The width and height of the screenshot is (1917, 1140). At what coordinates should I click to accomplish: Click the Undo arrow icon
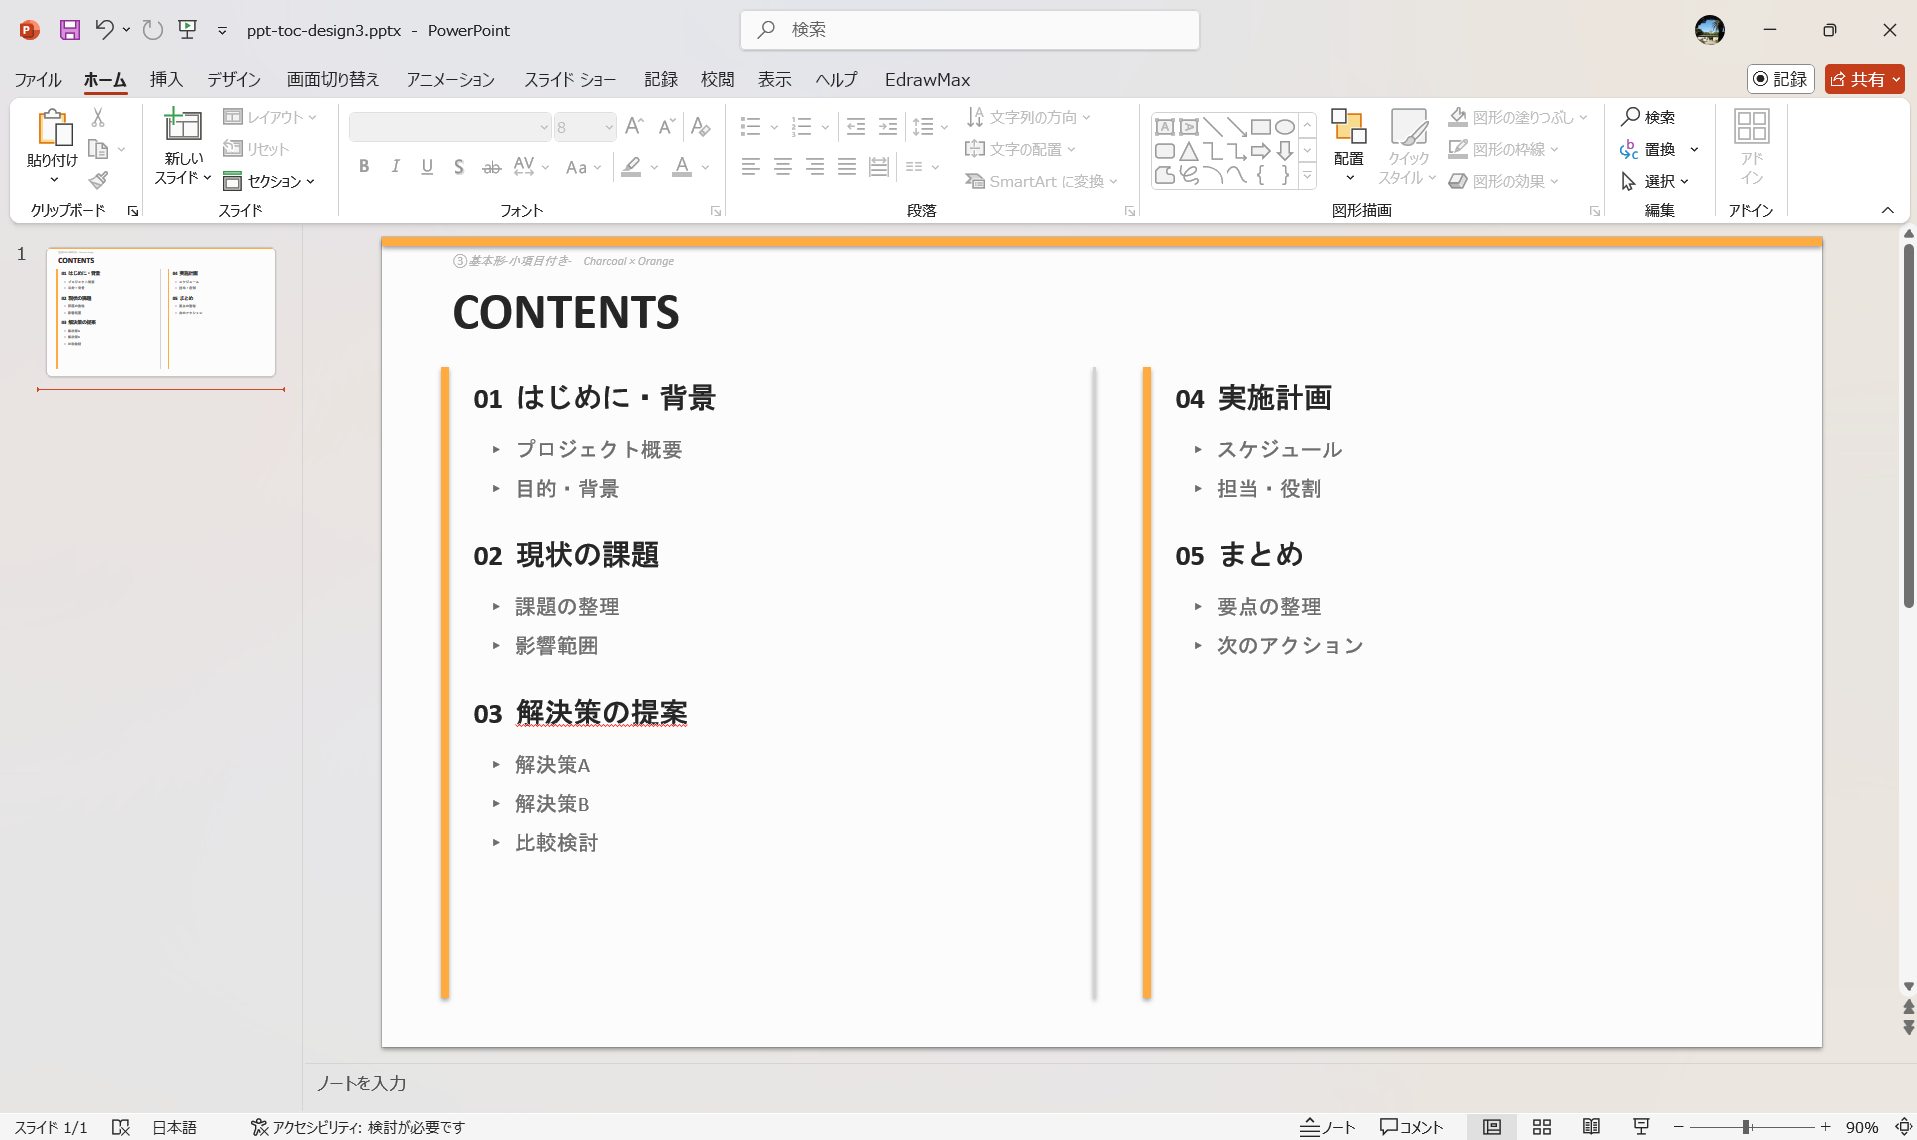coord(103,29)
